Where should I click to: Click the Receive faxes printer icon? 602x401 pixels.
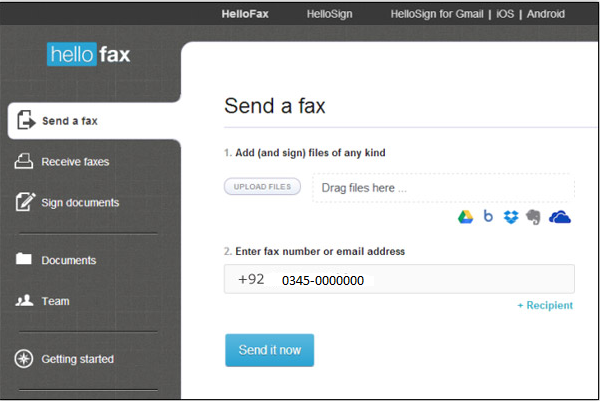point(24,161)
